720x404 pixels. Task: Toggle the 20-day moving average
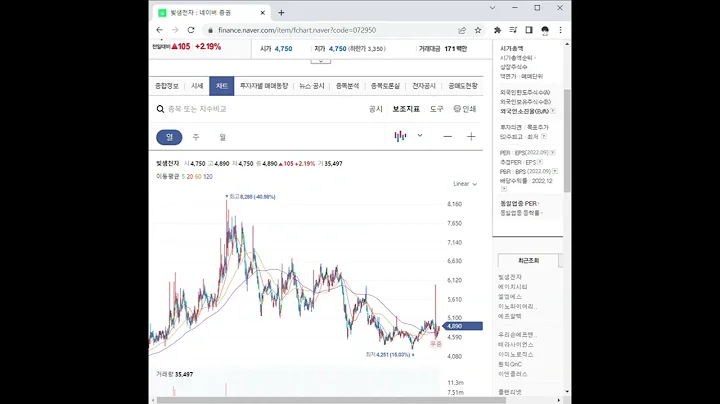click(x=190, y=176)
